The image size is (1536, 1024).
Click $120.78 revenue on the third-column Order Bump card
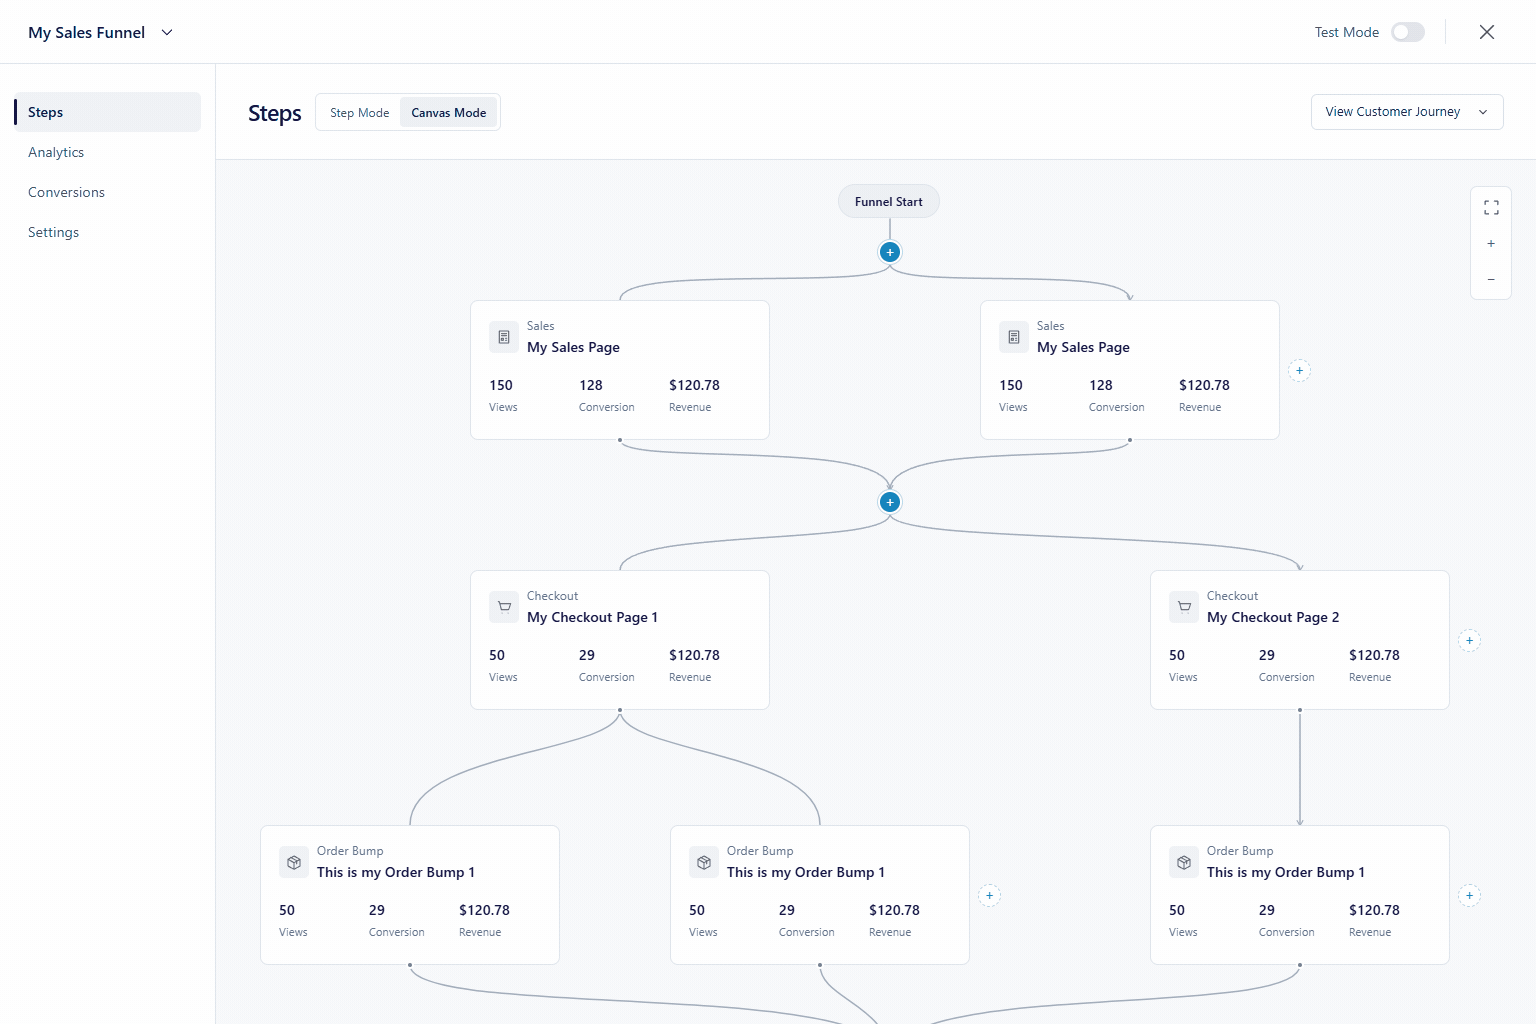click(x=1374, y=910)
